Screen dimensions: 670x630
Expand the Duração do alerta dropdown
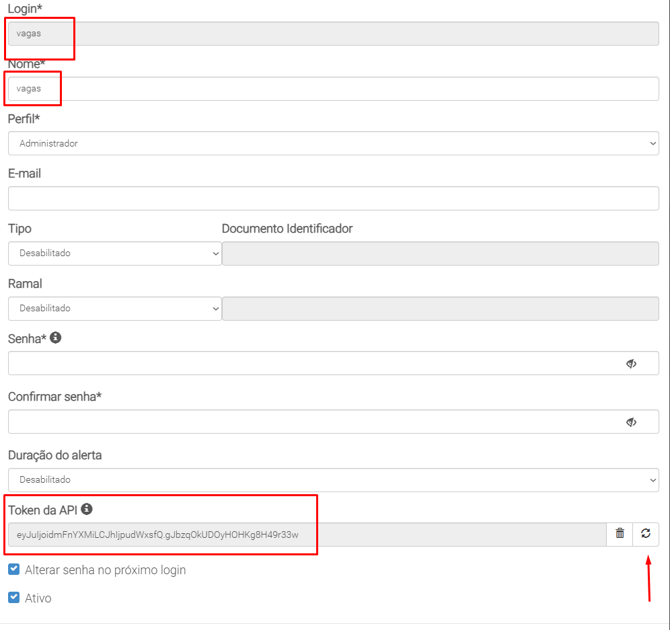[333, 480]
